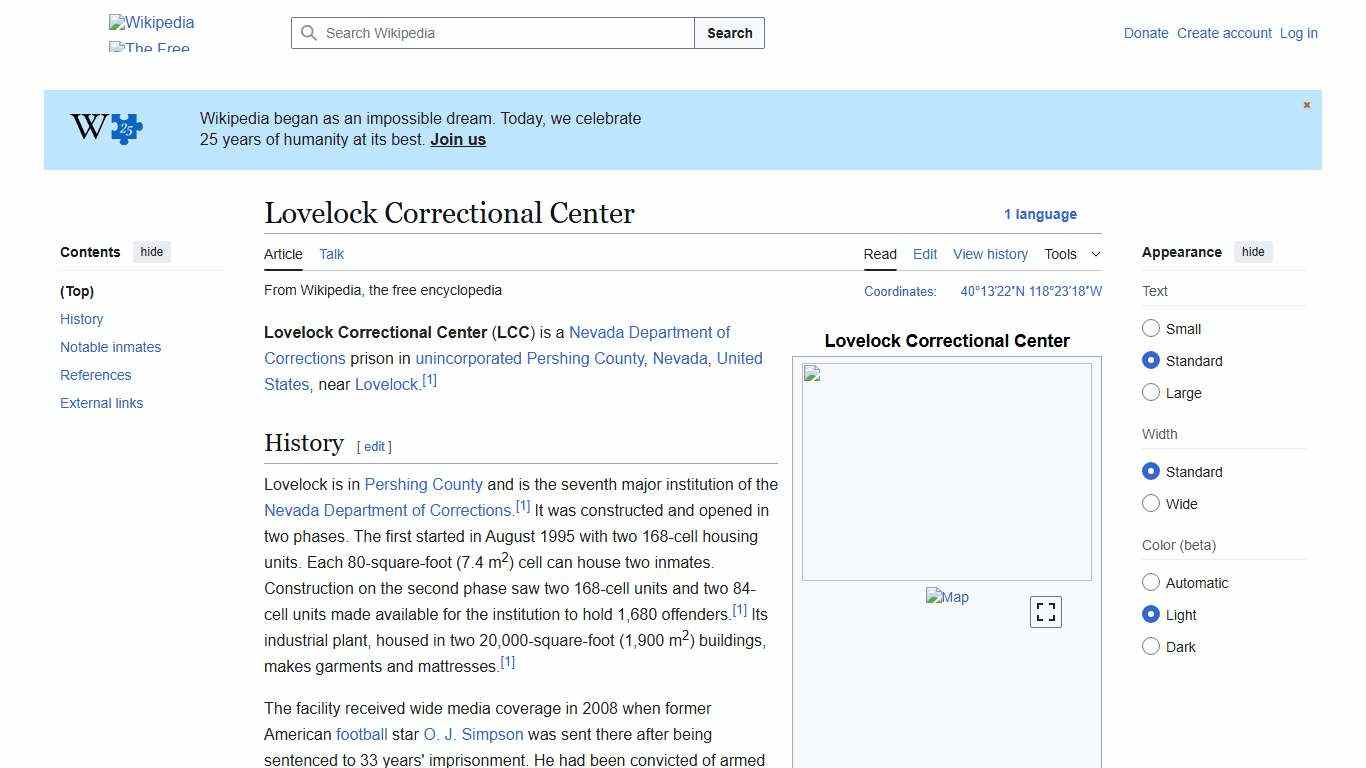This screenshot has width=1366, height=768.
Task: Open the View history tab
Action: click(990, 254)
